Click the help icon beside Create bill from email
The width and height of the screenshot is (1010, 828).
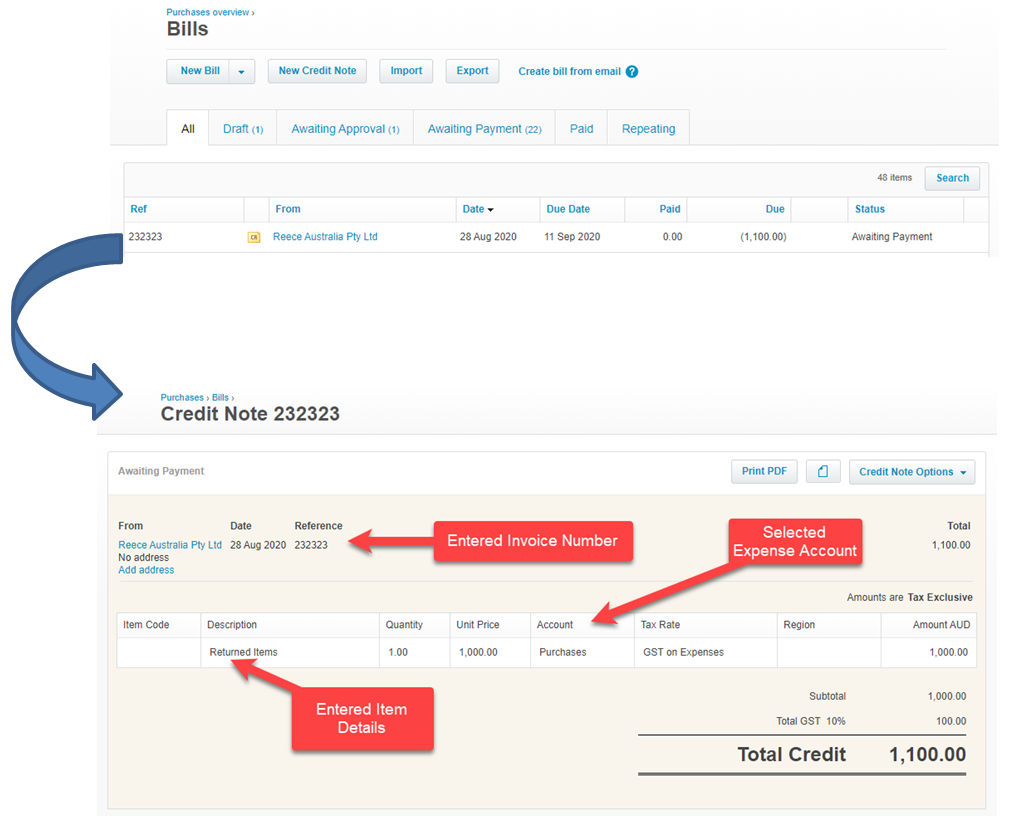tap(632, 72)
